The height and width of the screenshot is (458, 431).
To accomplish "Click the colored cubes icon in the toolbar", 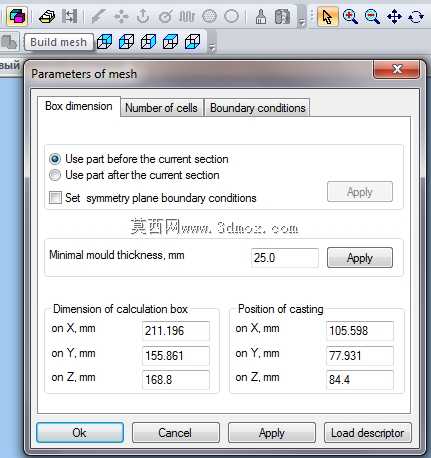I will click(x=17, y=16).
